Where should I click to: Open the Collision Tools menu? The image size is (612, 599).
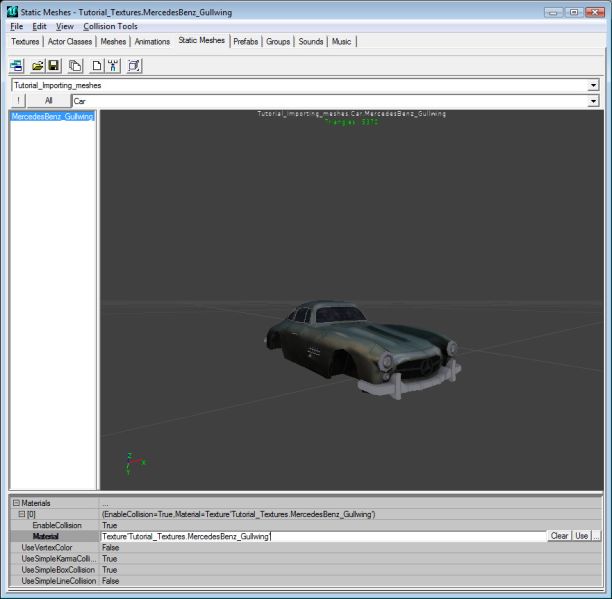coord(110,27)
